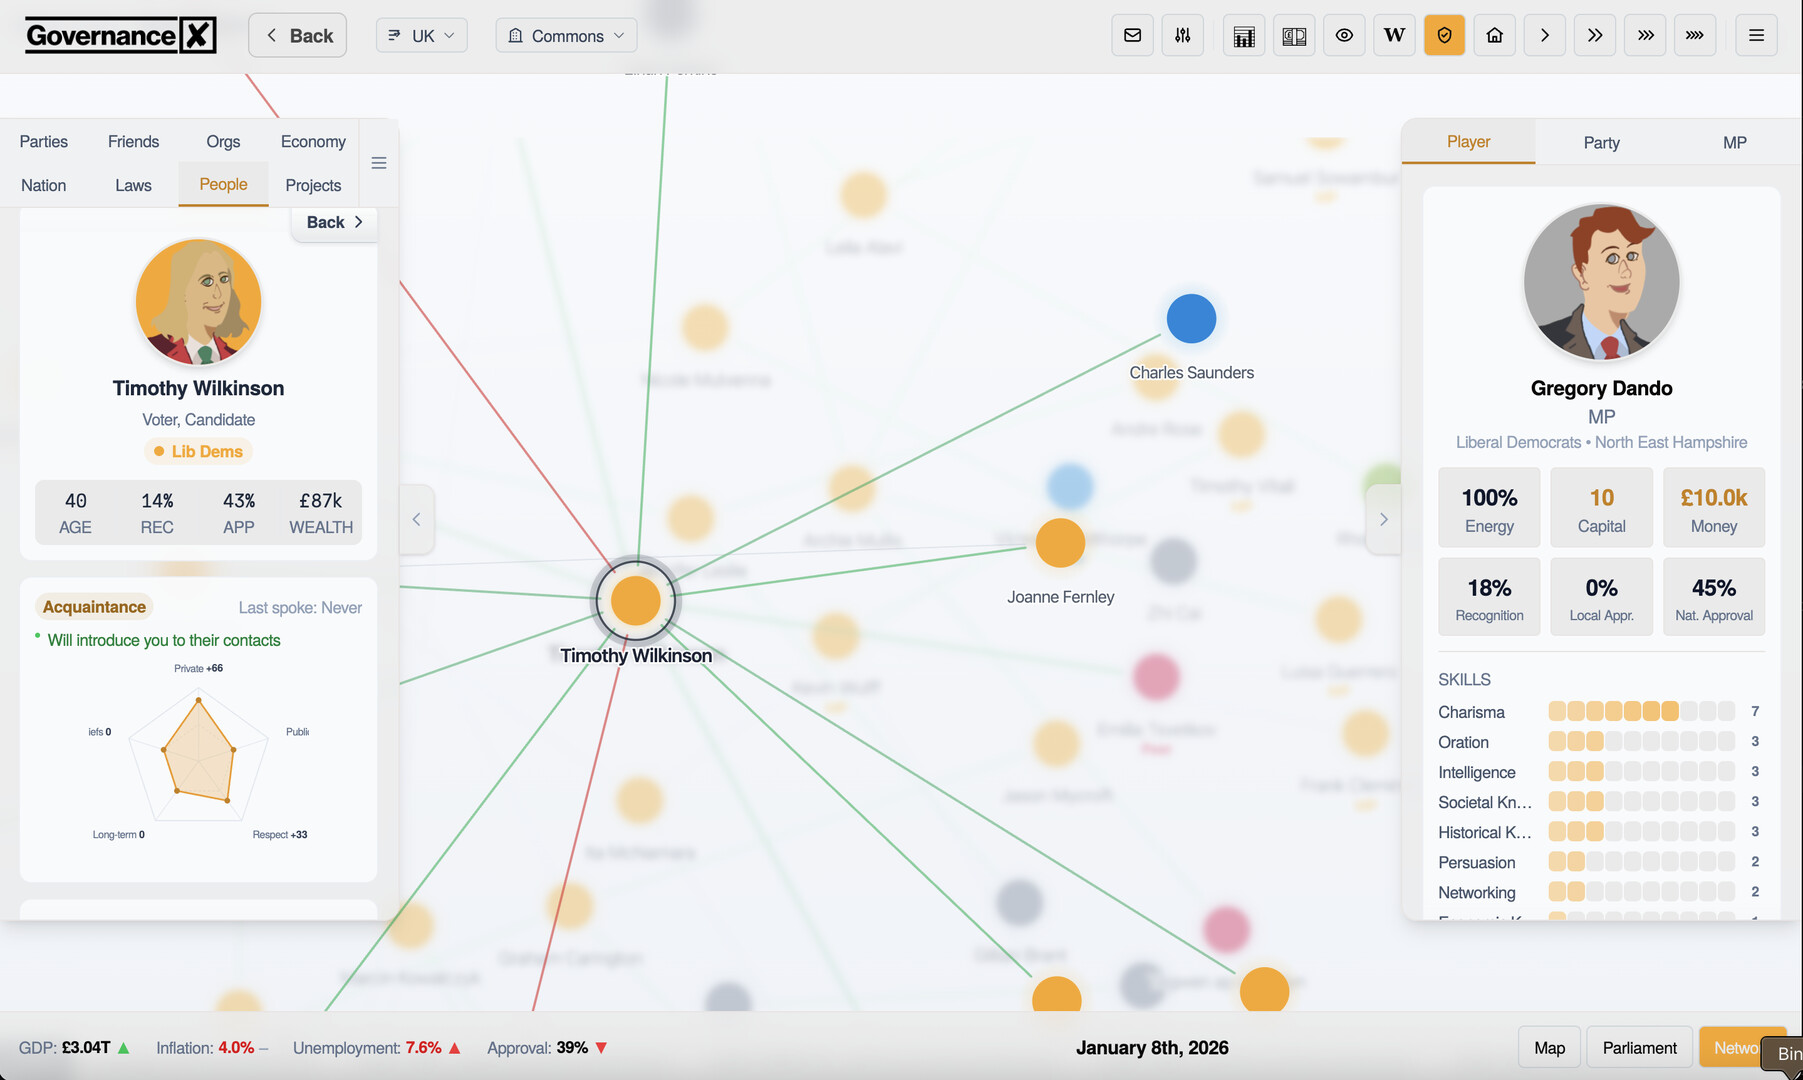1803x1080 pixels.
Task: Select the Party tab in right panel
Action: point(1601,142)
